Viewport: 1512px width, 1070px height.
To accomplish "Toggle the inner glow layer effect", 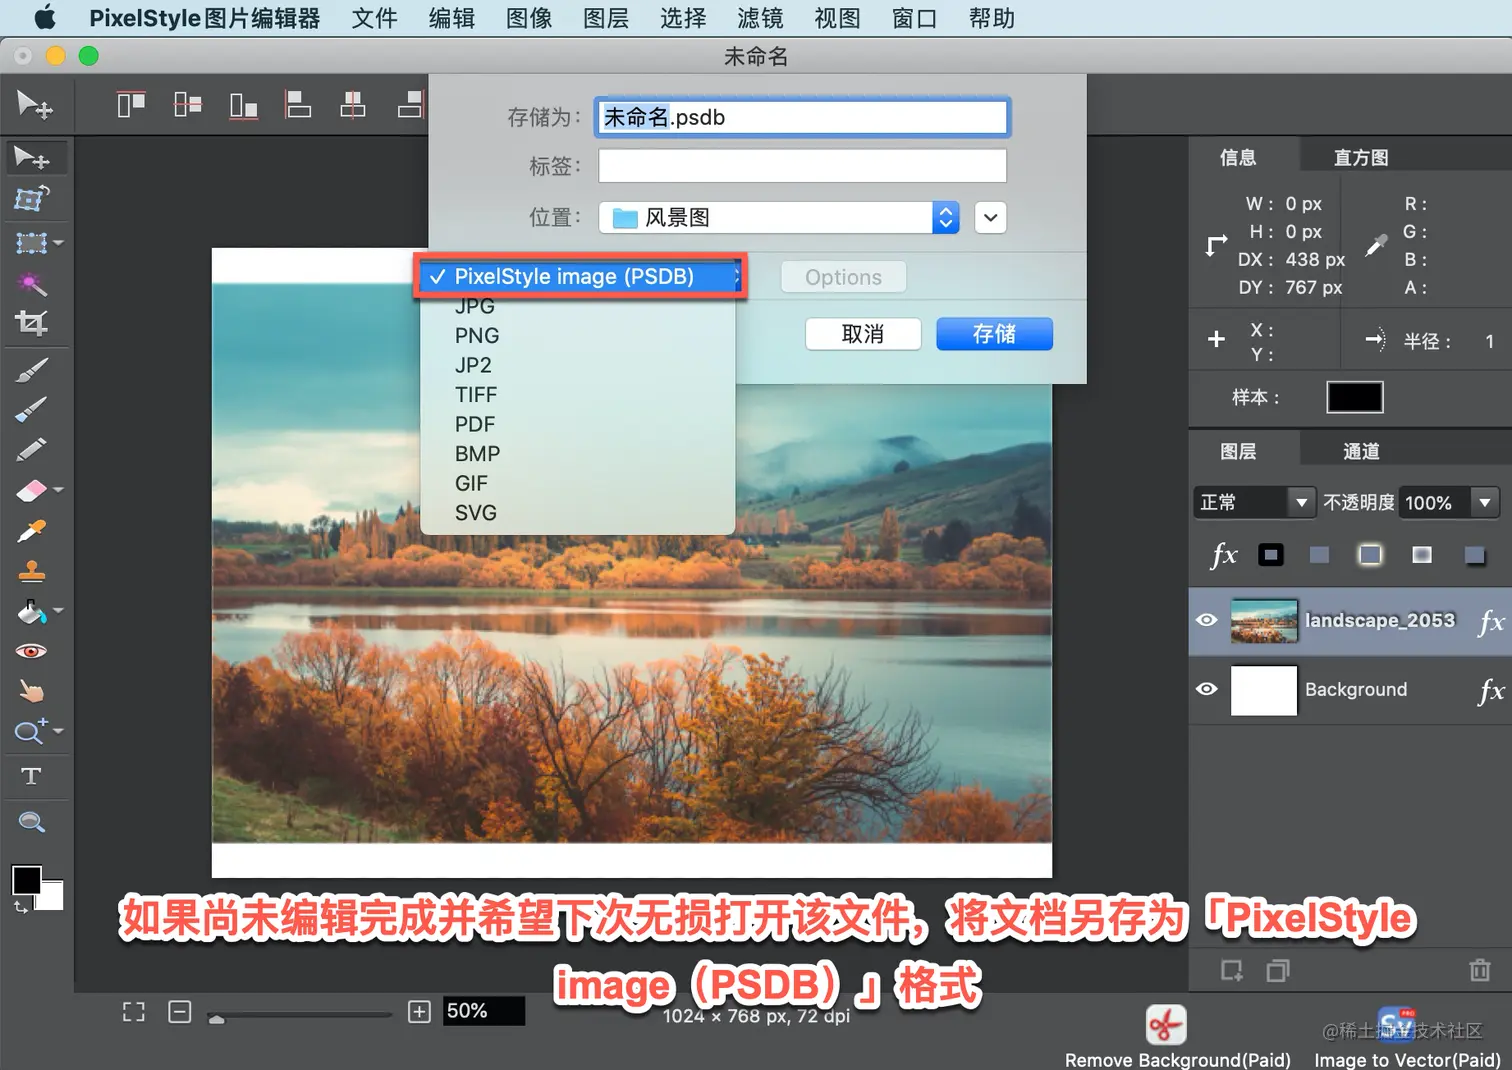I will [1422, 555].
